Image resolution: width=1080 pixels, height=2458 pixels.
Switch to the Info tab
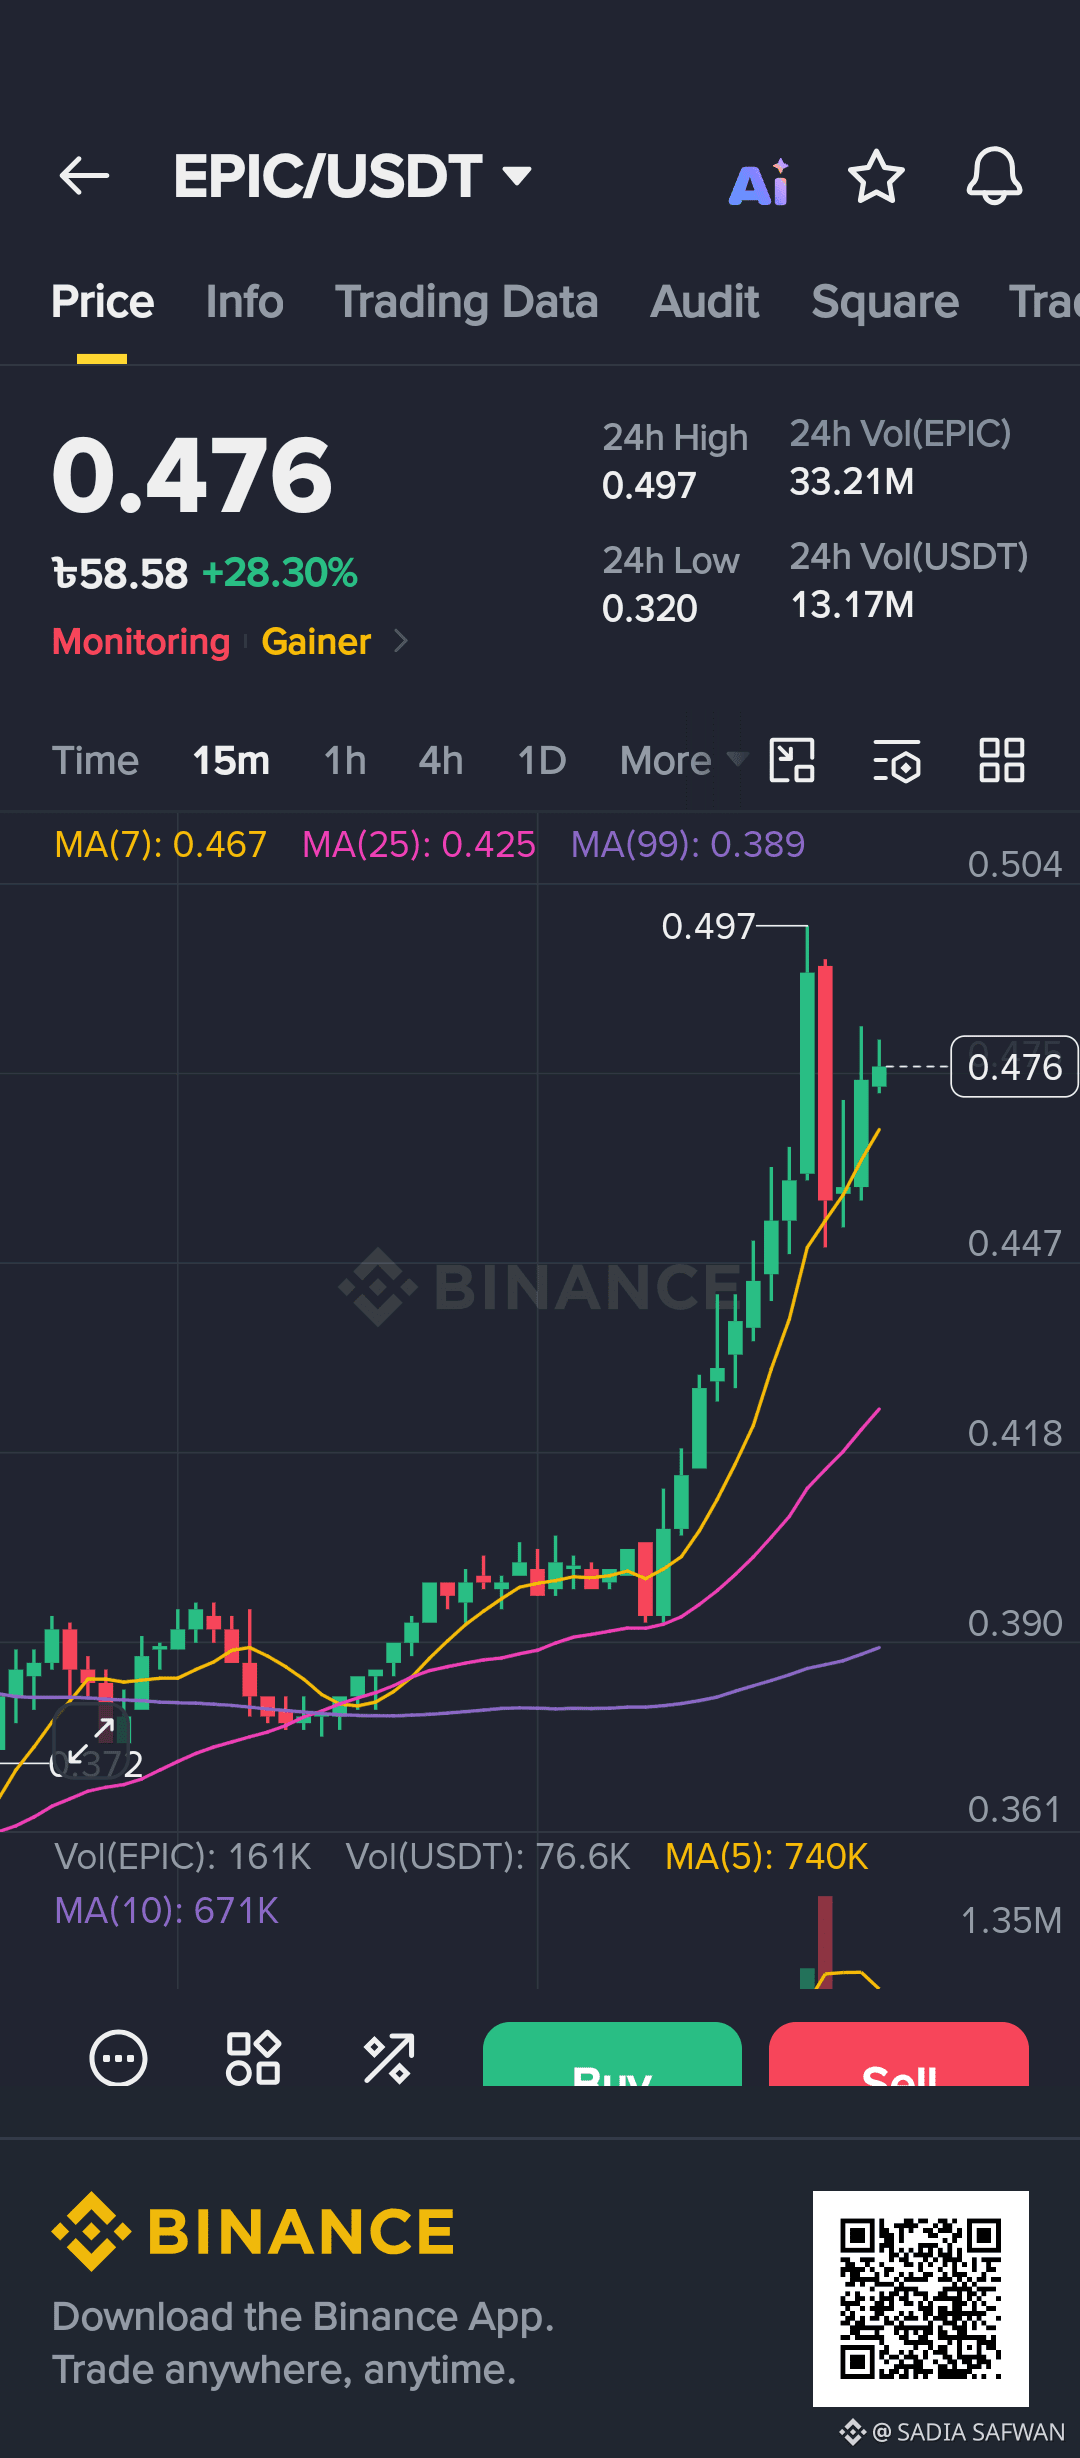click(x=244, y=302)
